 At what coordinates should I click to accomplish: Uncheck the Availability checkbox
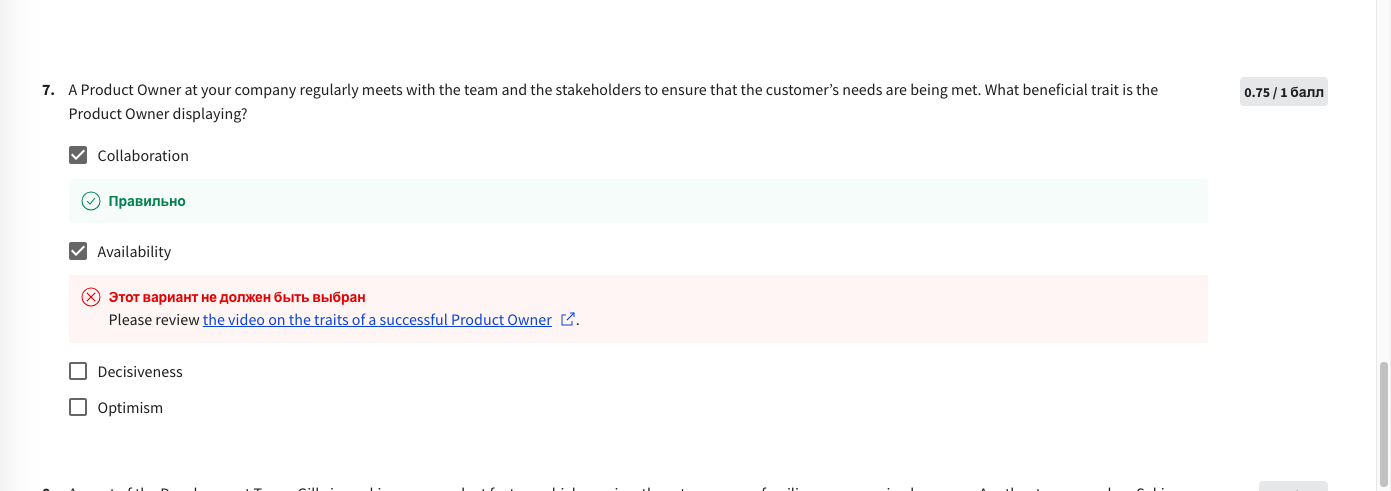pos(78,251)
